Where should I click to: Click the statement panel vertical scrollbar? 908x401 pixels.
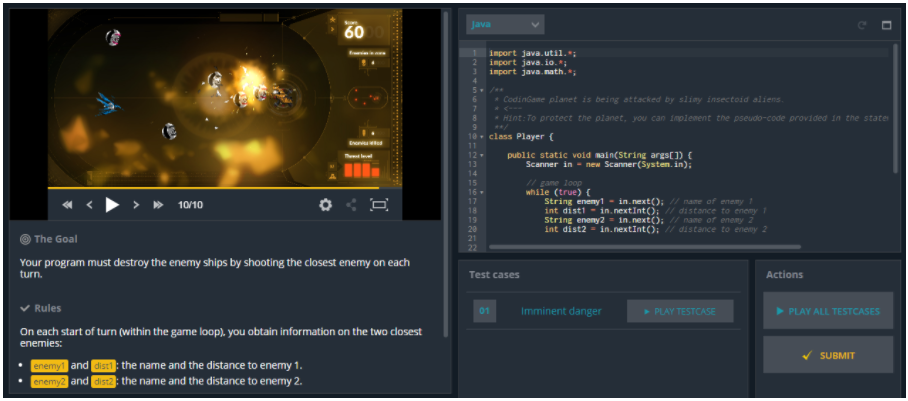click(445, 174)
